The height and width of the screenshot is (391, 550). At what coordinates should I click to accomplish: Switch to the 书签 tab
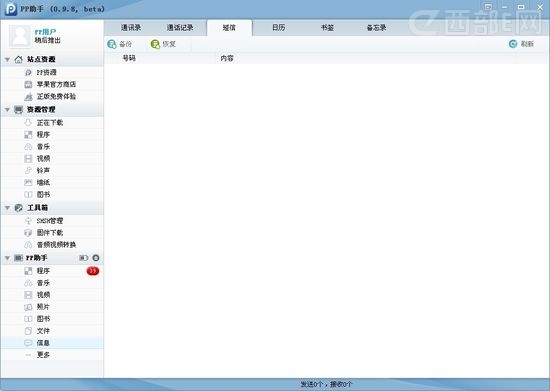(327, 27)
